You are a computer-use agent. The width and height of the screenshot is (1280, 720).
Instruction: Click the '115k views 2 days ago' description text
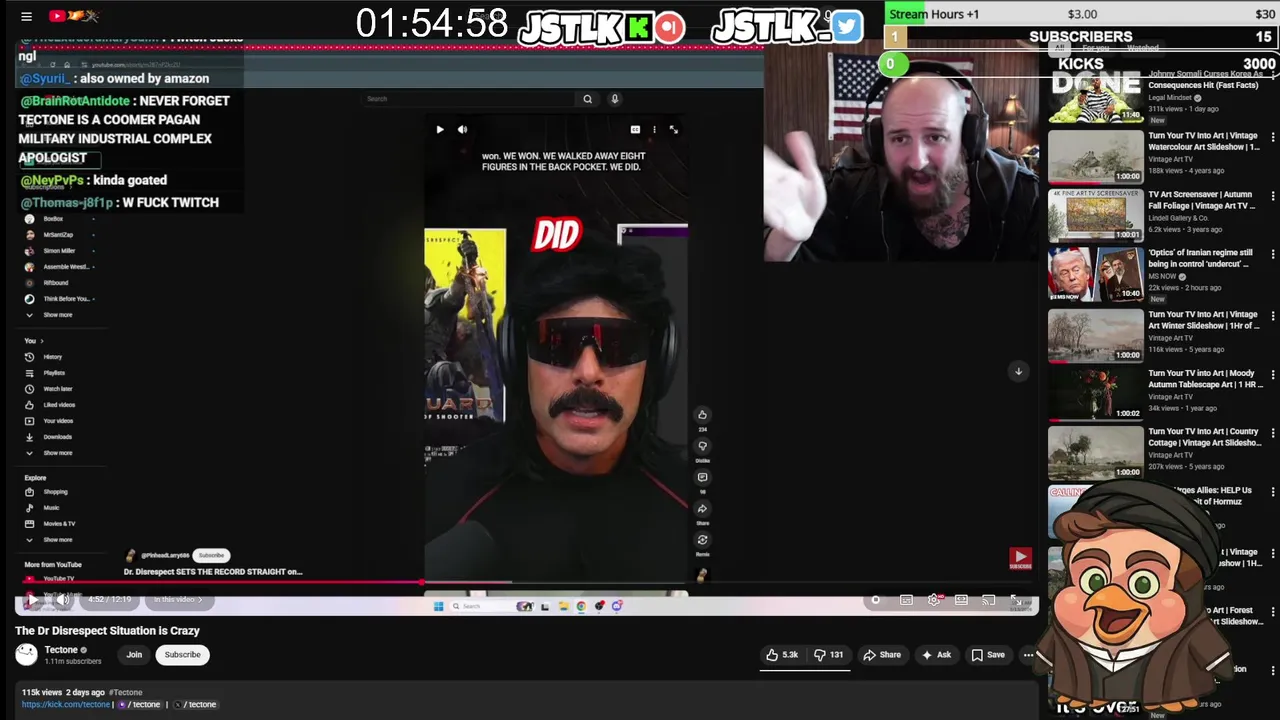(x=63, y=692)
